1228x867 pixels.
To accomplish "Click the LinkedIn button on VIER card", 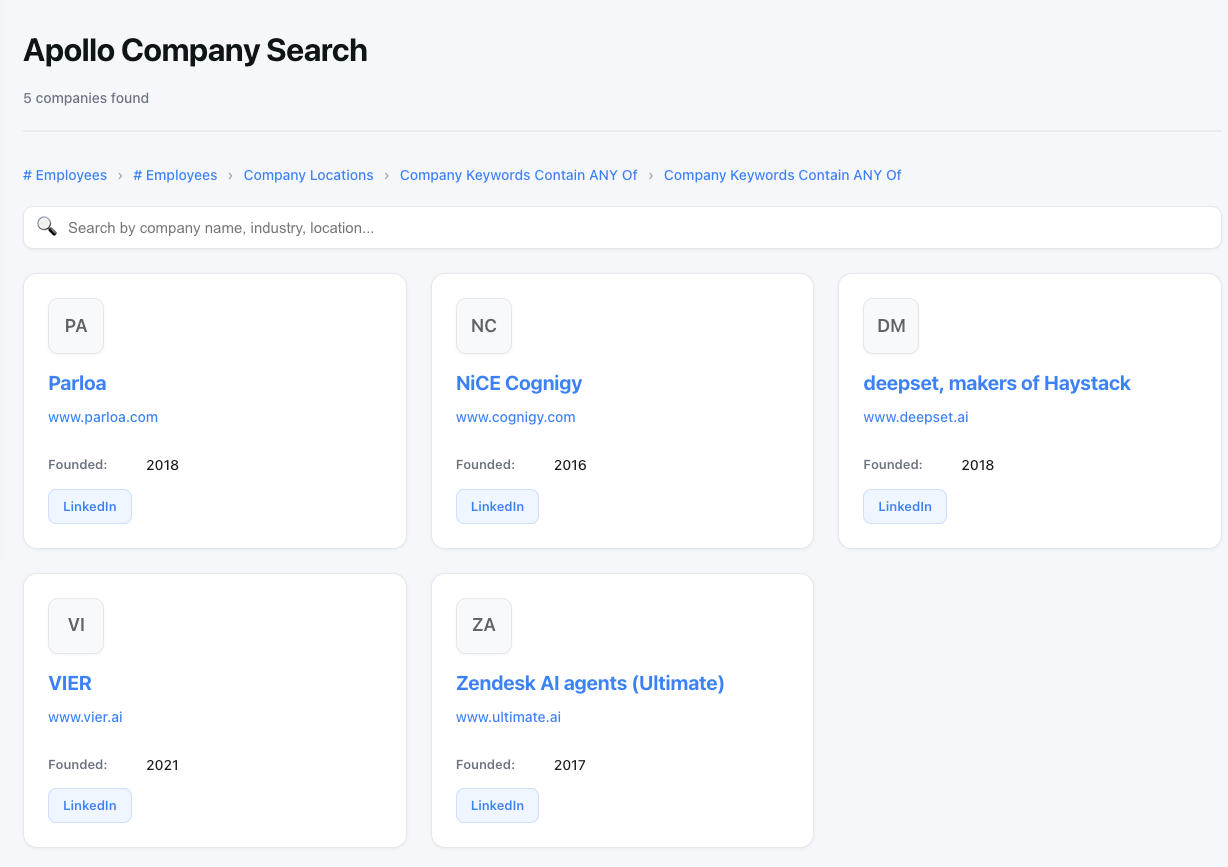I will coord(90,805).
